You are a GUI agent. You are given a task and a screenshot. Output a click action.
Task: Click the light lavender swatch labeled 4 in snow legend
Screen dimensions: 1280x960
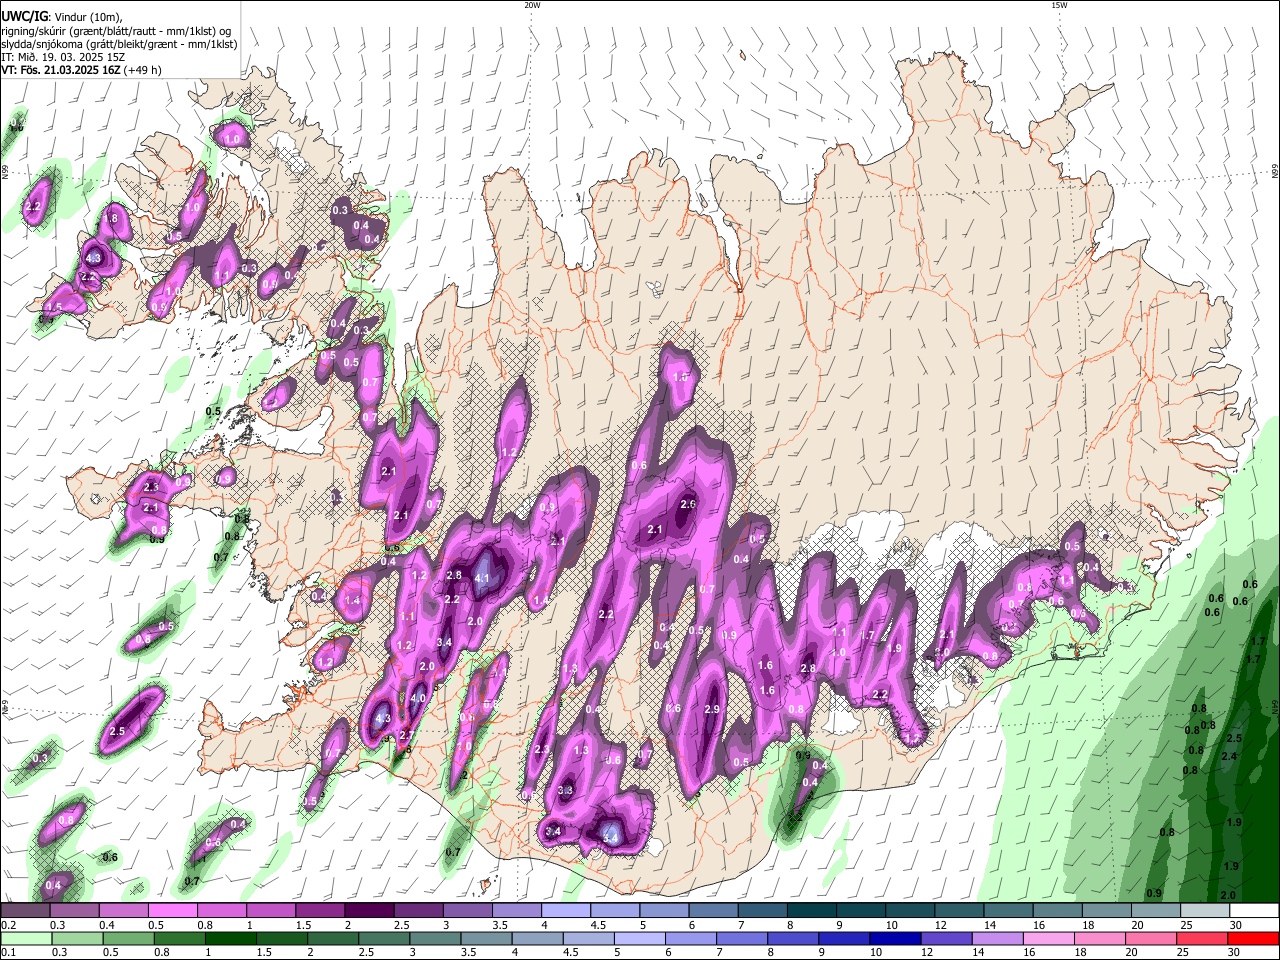click(x=565, y=911)
